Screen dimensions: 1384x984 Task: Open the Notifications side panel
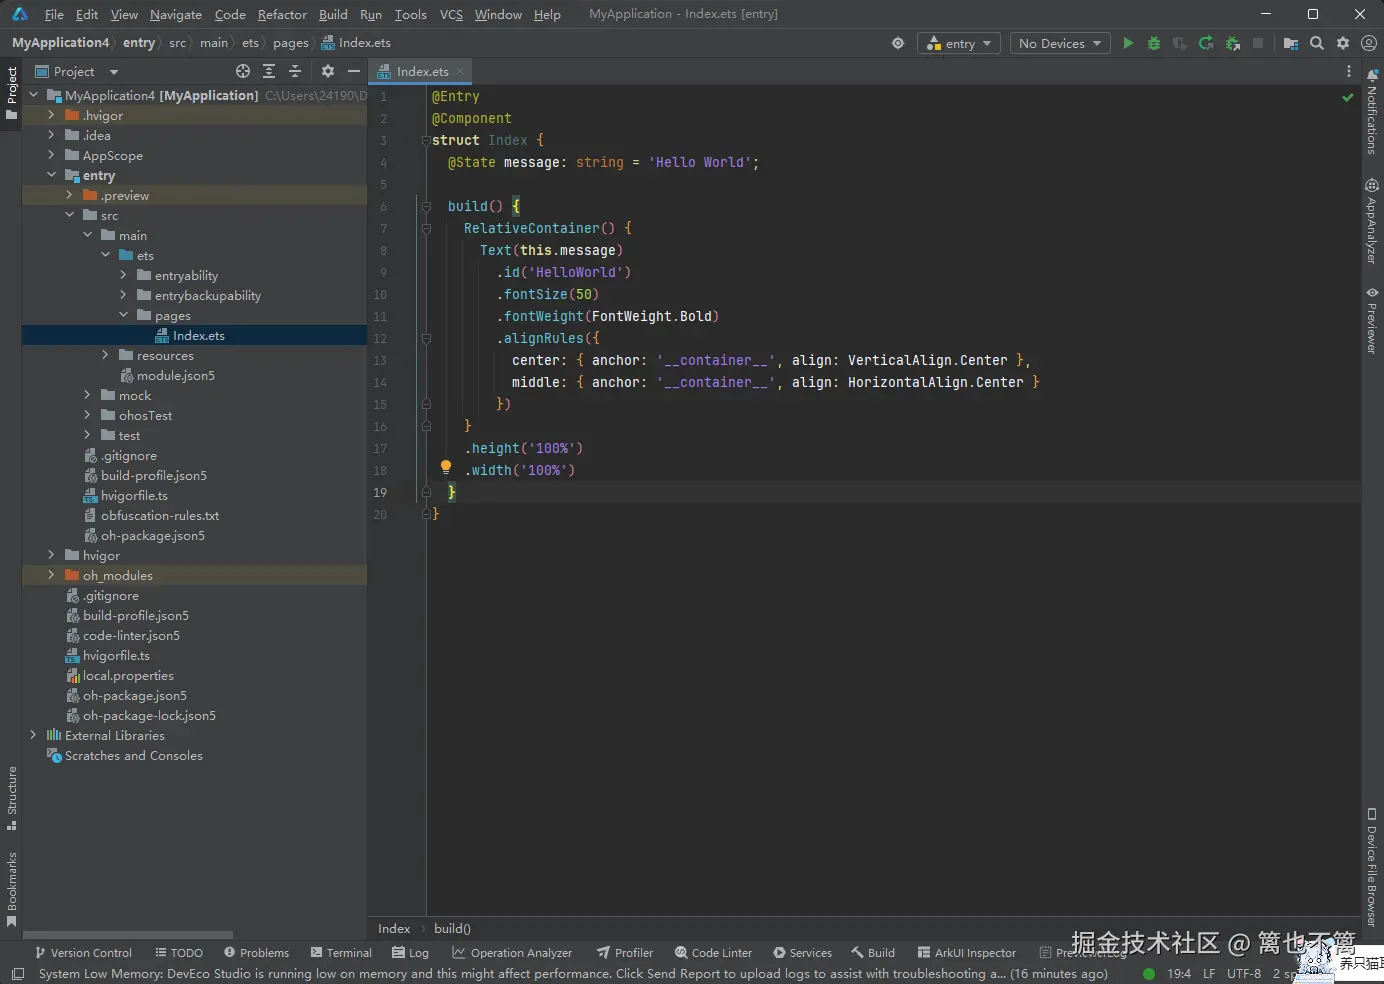pos(1372,111)
